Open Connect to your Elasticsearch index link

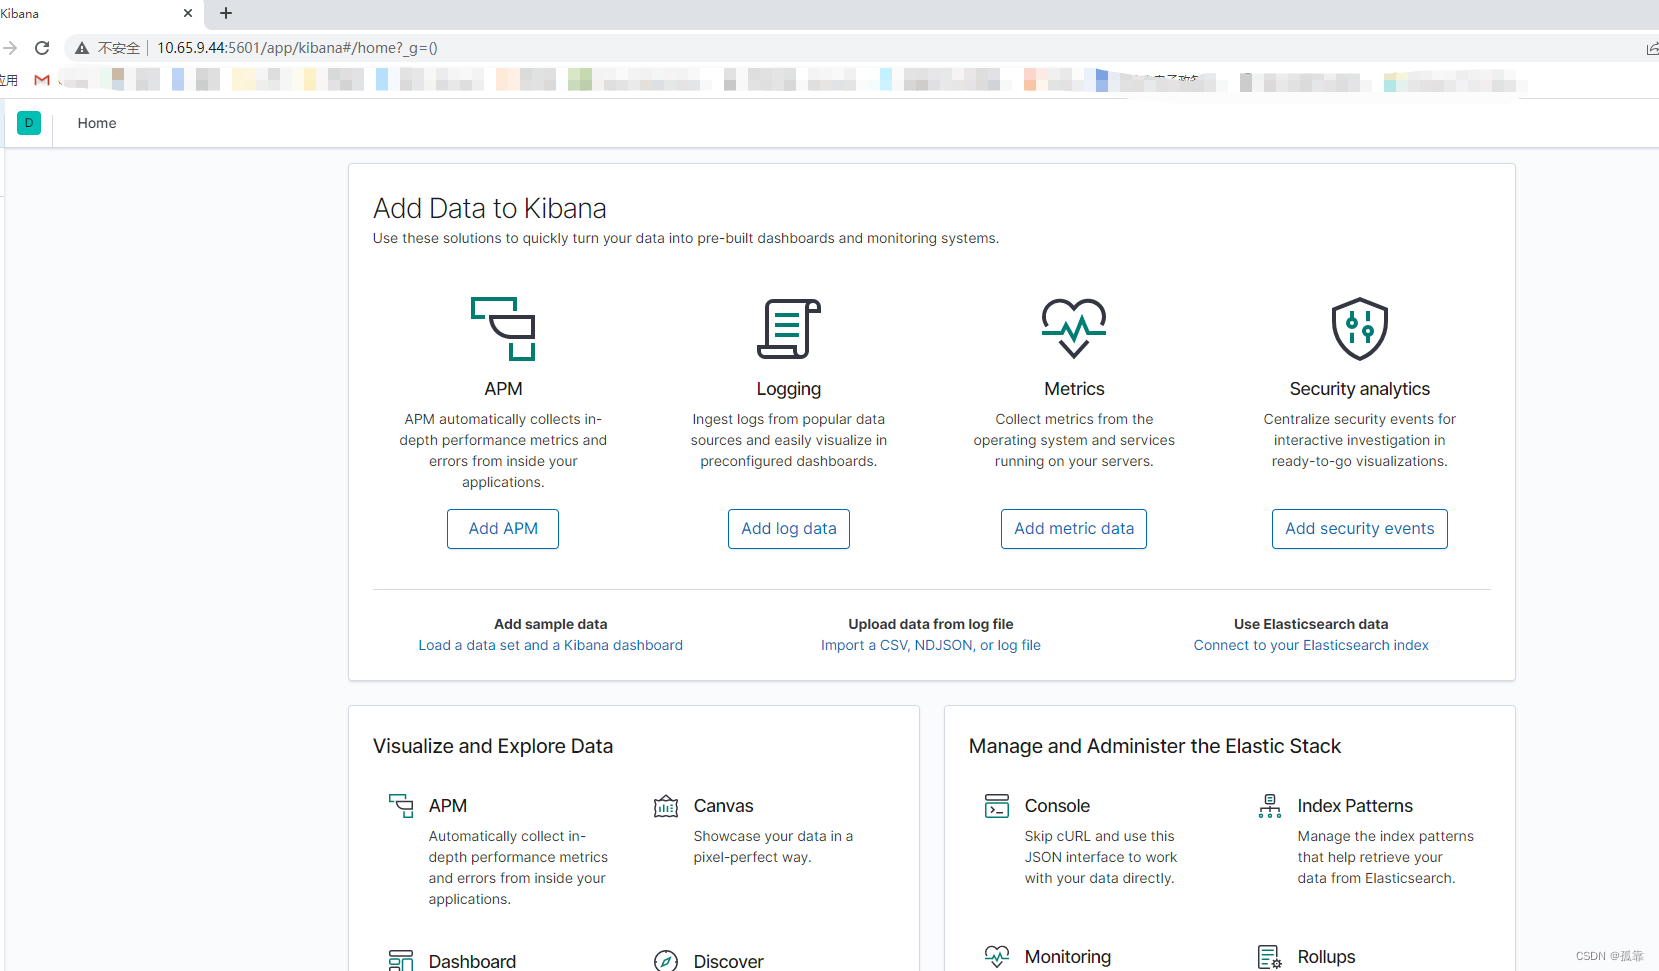coord(1311,645)
